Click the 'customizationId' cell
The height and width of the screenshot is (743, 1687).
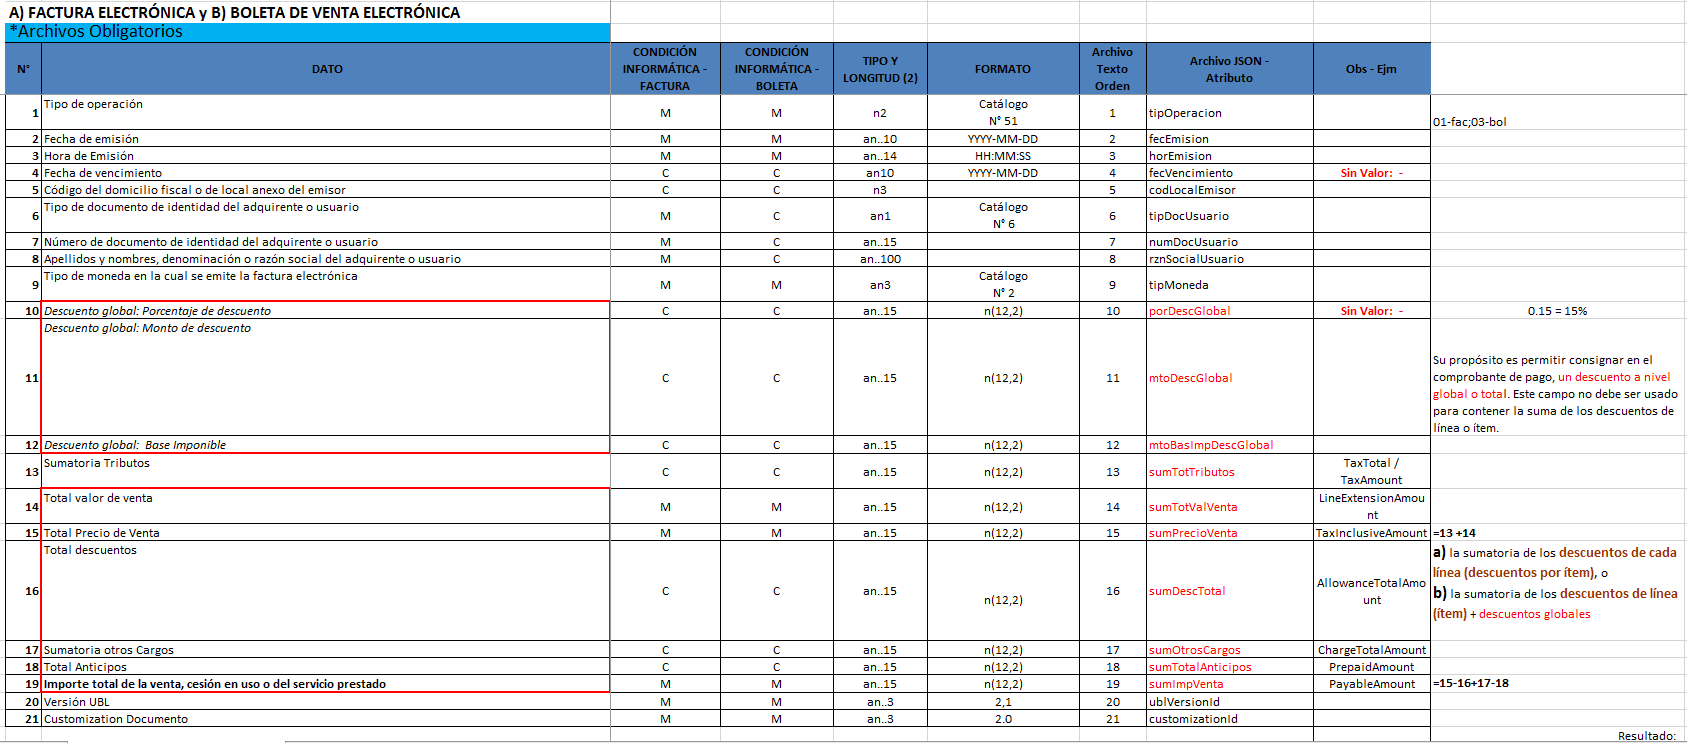point(1229,719)
